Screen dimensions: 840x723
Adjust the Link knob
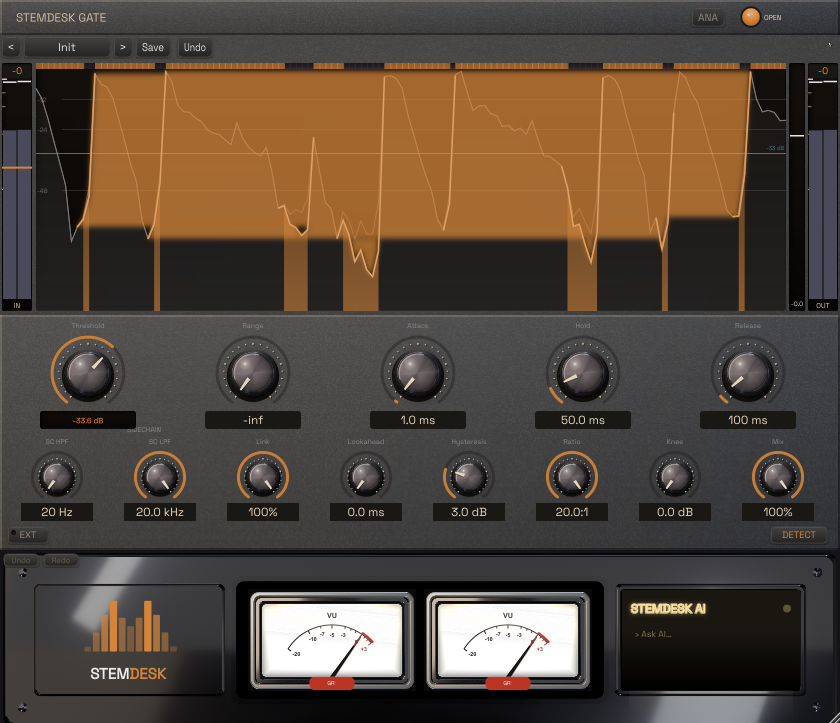click(263, 477)
